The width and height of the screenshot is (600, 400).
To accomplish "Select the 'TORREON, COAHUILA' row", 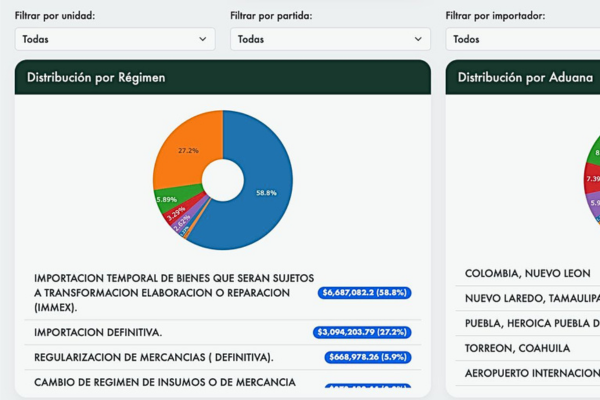I will [528, 348].
